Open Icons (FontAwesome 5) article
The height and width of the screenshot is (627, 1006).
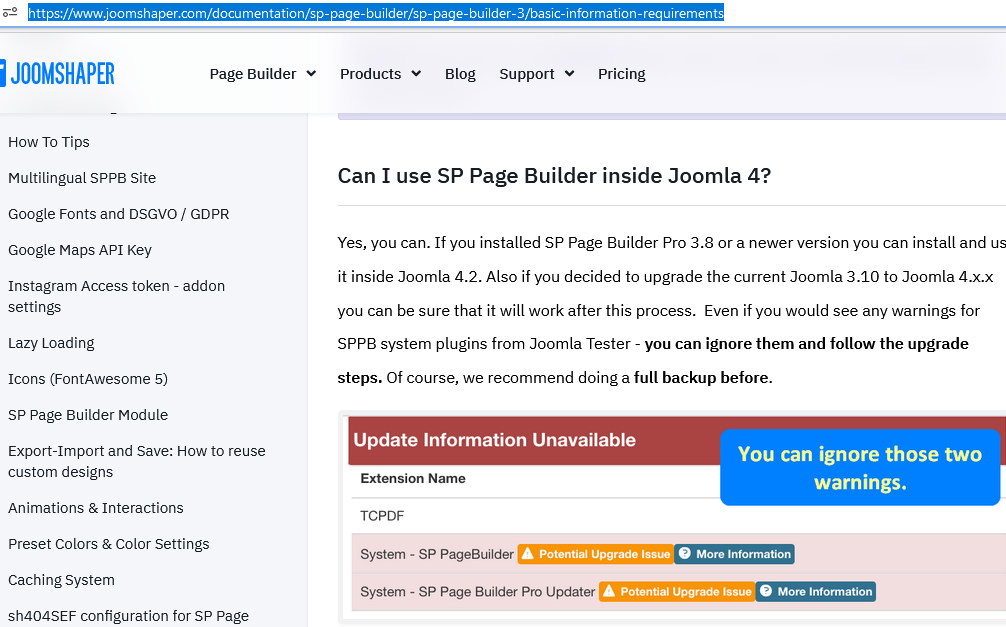(88, 379)
